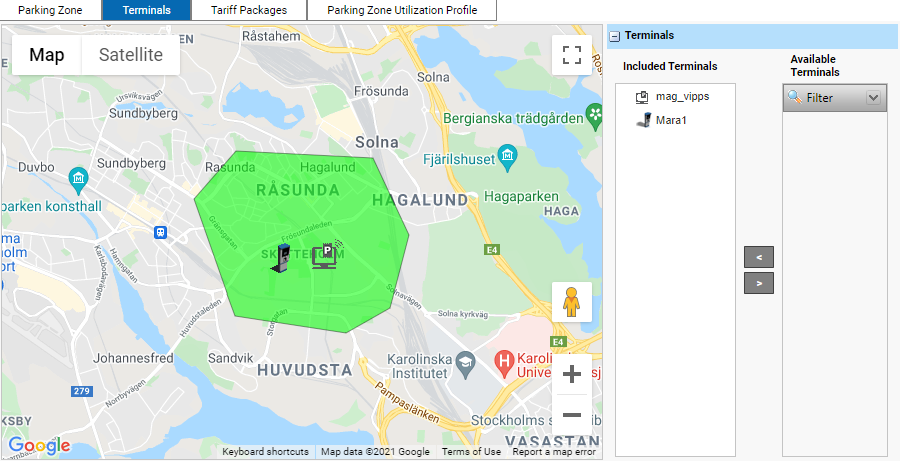Image resolution: width=900 pixels, height=461 pixels.
Task: Select the Terminals tab
Action: coord(146,10)
